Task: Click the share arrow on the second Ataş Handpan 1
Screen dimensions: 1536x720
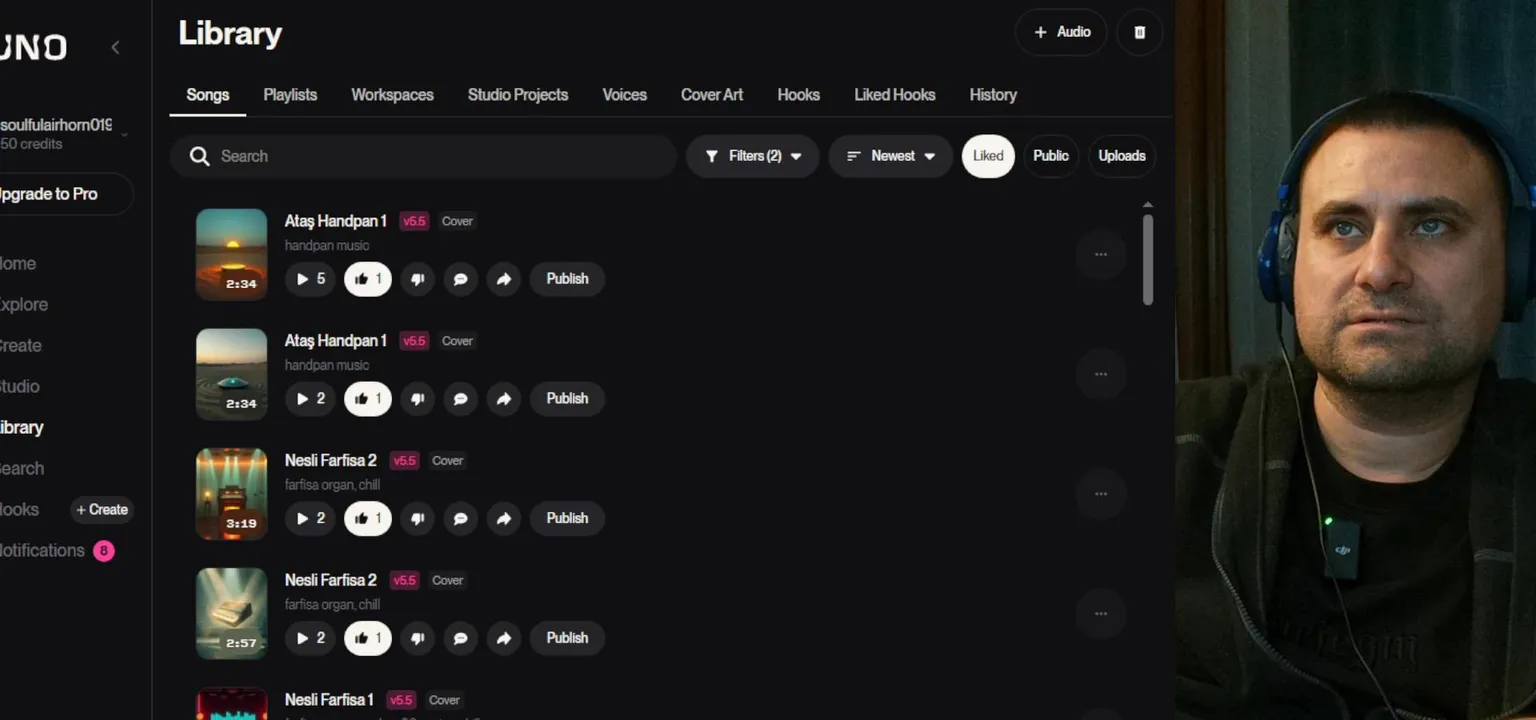Action: 504,398
